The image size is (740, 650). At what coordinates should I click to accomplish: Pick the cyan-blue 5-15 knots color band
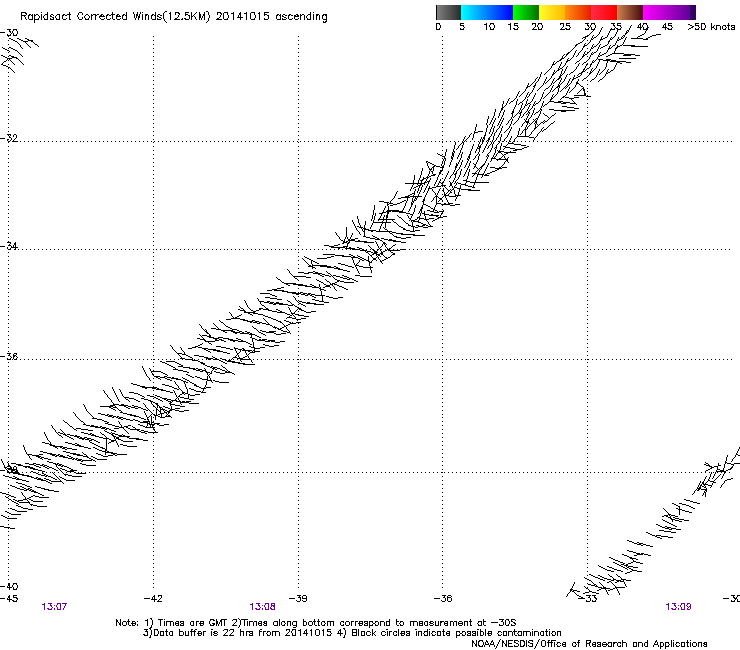coord(487,12)
